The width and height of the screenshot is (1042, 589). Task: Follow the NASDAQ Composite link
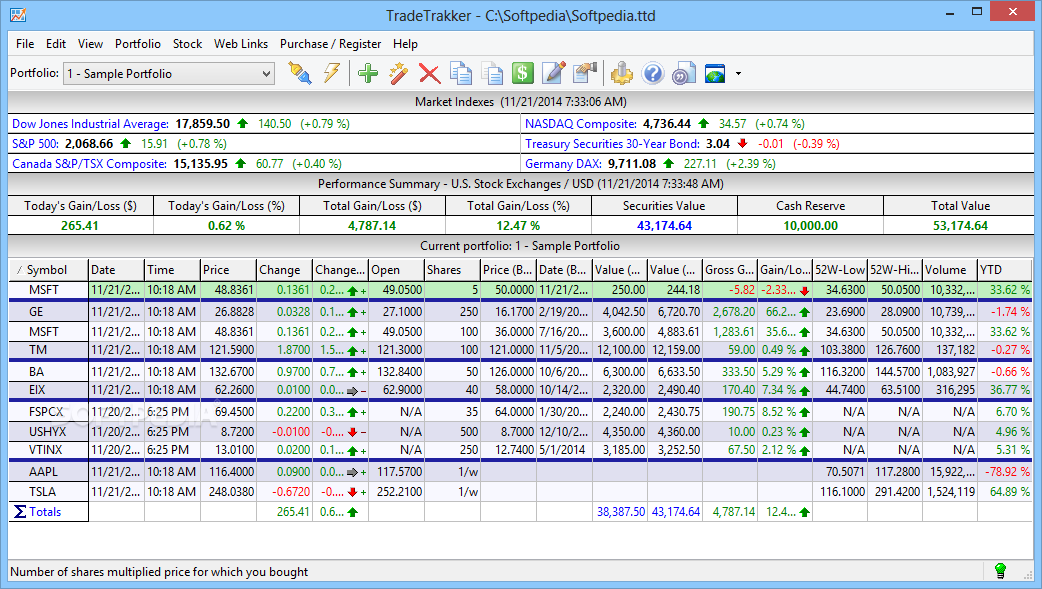click(x=581, y=124)
